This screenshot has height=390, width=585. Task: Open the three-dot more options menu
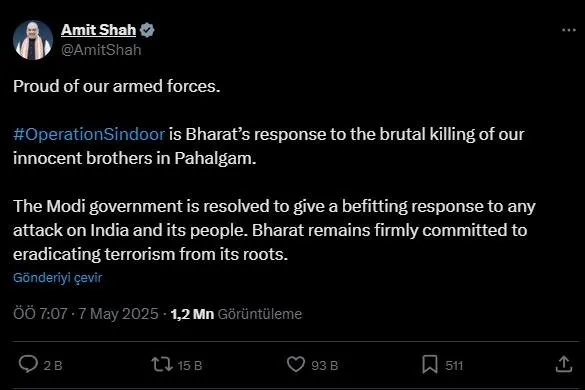[569, 30]
